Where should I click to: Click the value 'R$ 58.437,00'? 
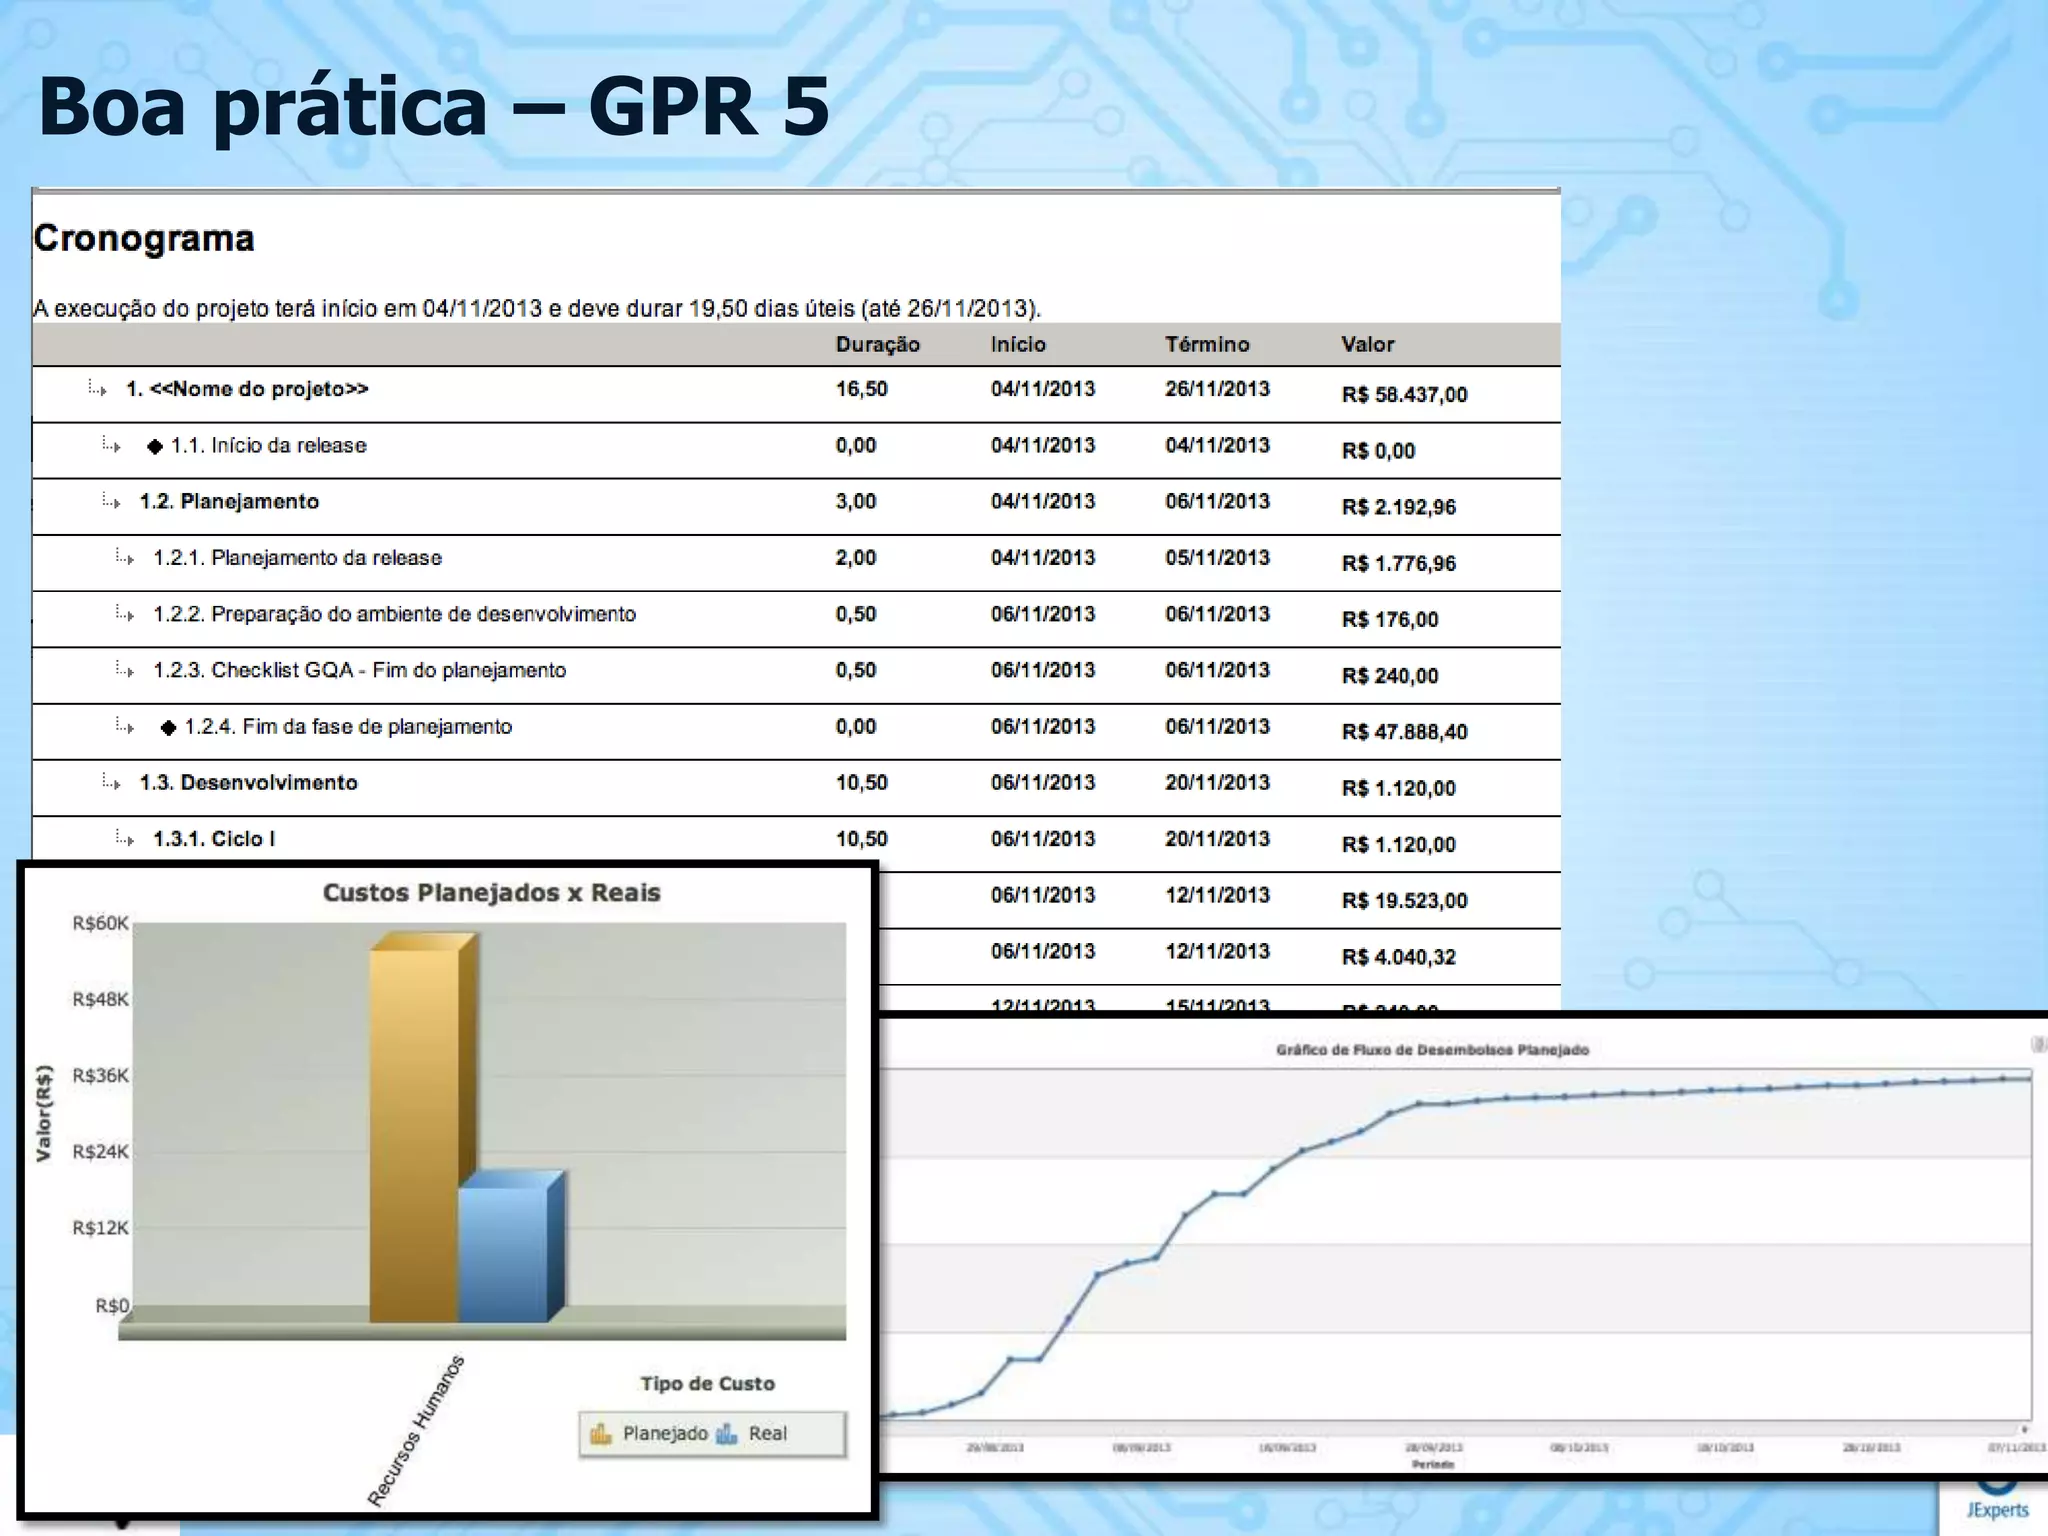[1404, 395]
